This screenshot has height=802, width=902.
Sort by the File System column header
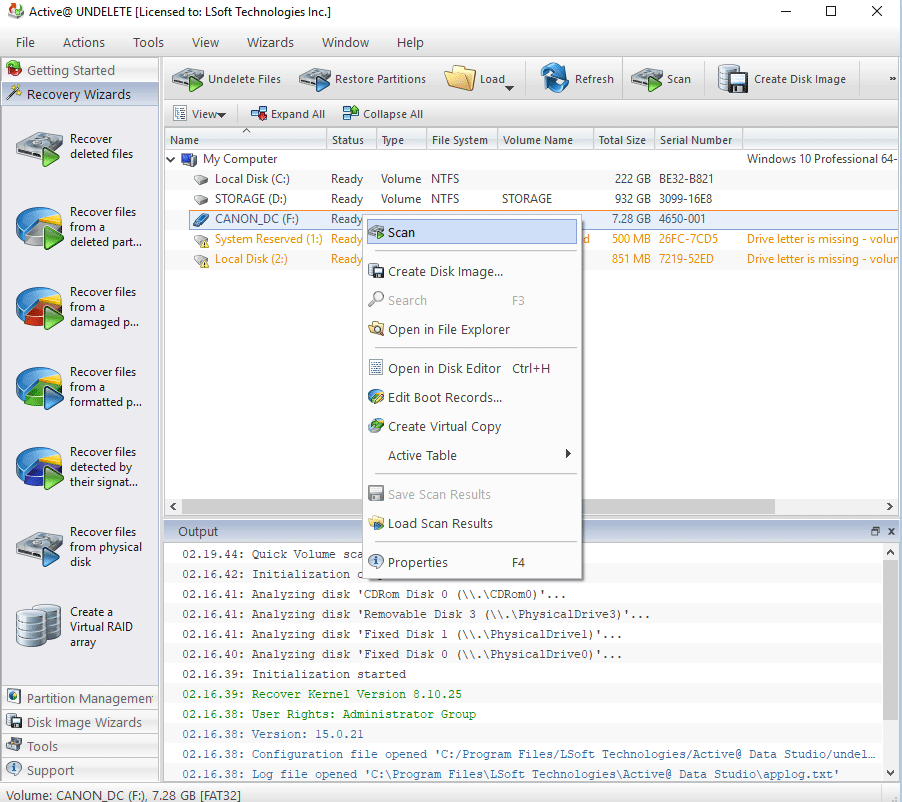(462, 140)
